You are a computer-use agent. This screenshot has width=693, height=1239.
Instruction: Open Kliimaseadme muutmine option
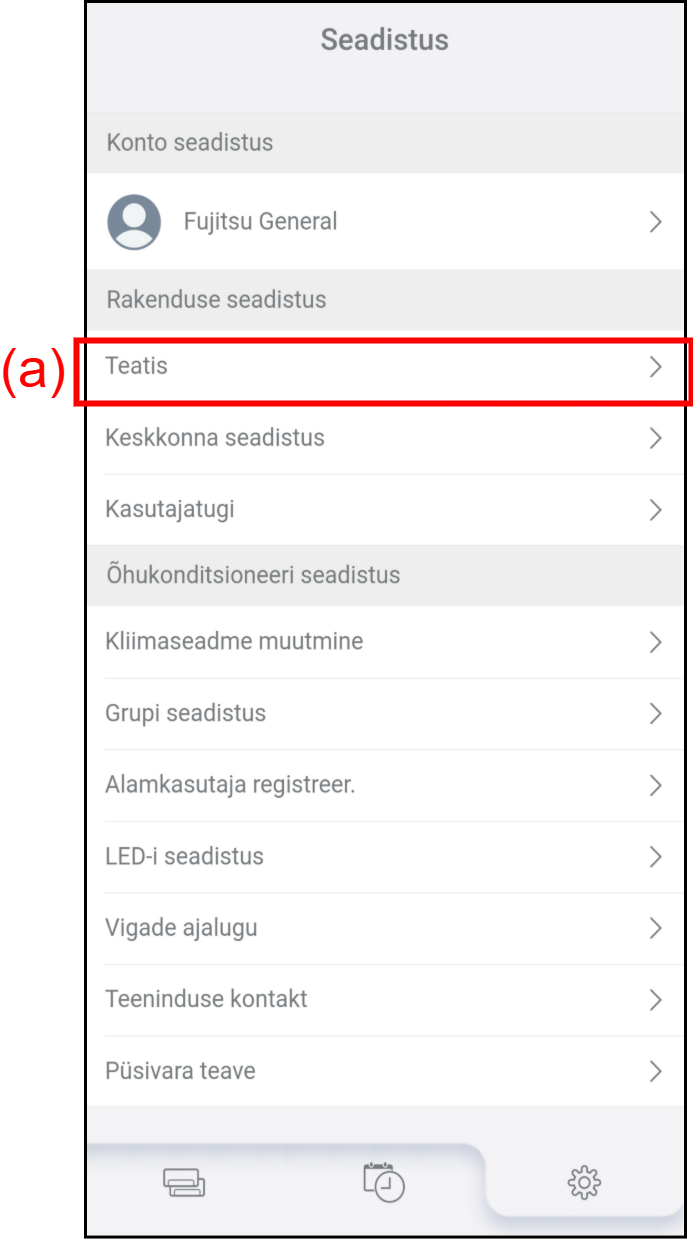coord(234,642)
